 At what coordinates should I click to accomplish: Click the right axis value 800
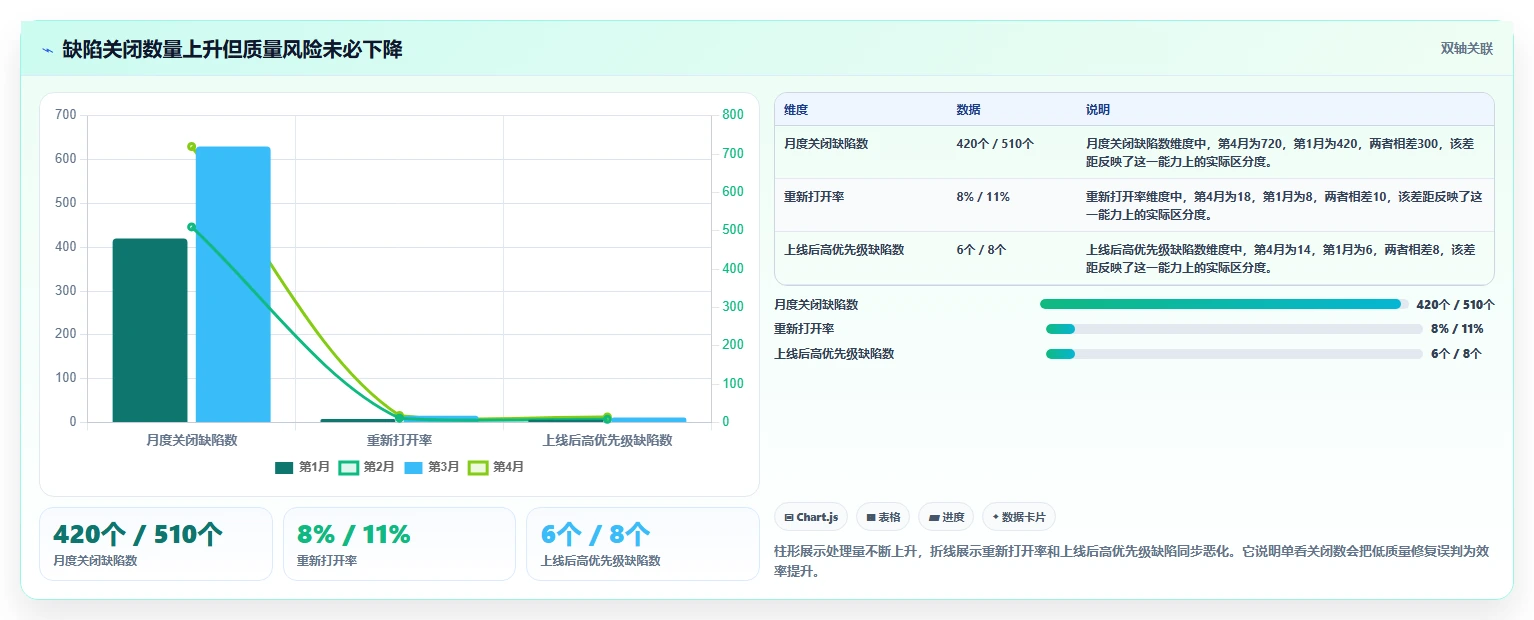click(733, 115)
